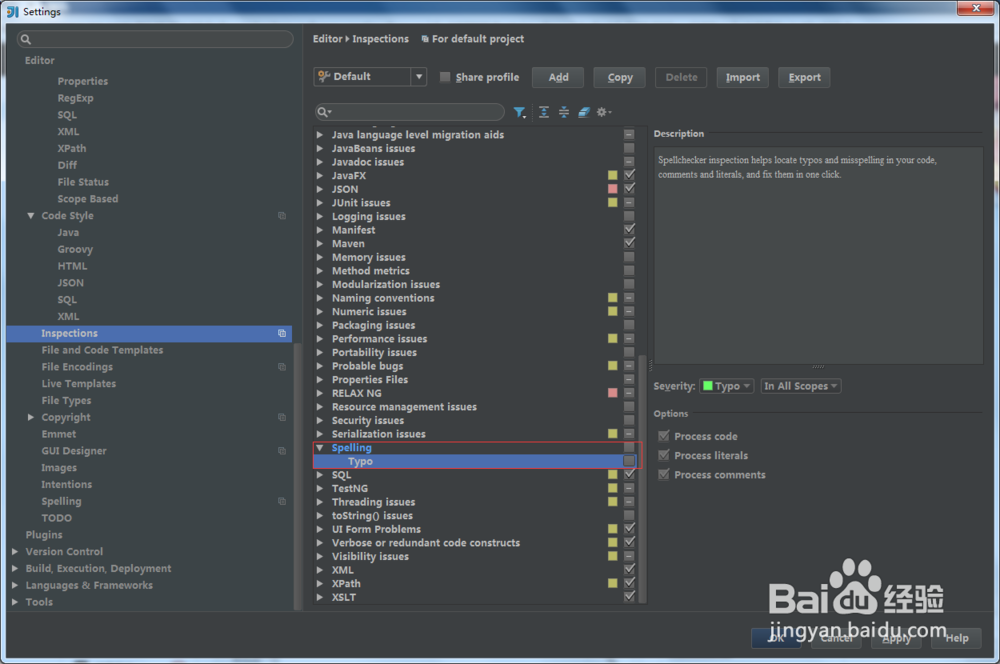Click the magnifier icon in inspections search
Image resolution: width=1000 pixels, height=664 pixels.
pos(324,112)
